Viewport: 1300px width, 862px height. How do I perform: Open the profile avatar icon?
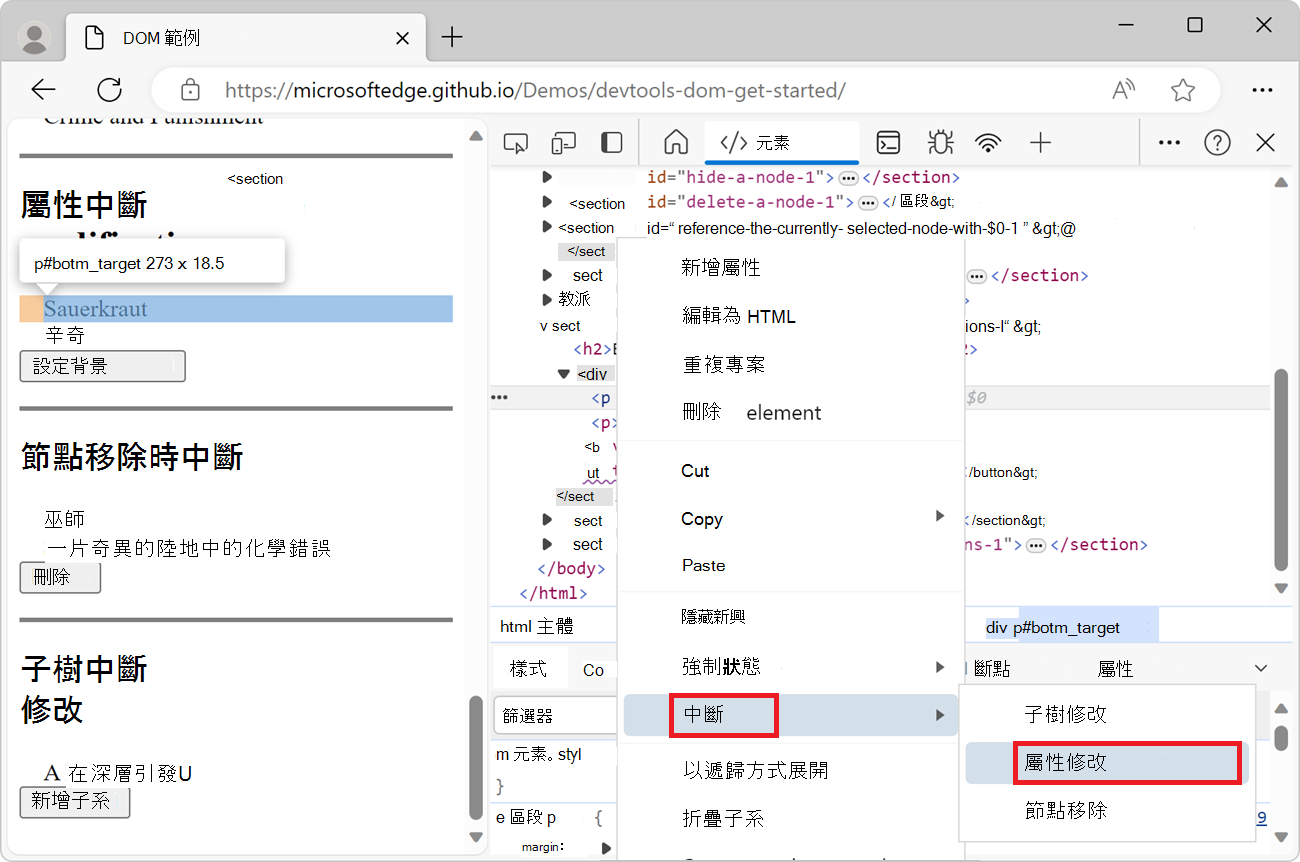point(36,38)
